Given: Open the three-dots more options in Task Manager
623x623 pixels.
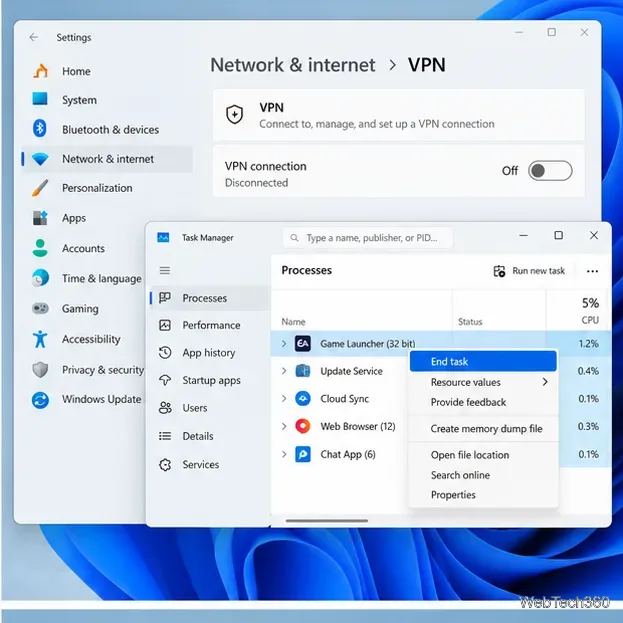Looking at the screenshot, I should click(592, 271).
